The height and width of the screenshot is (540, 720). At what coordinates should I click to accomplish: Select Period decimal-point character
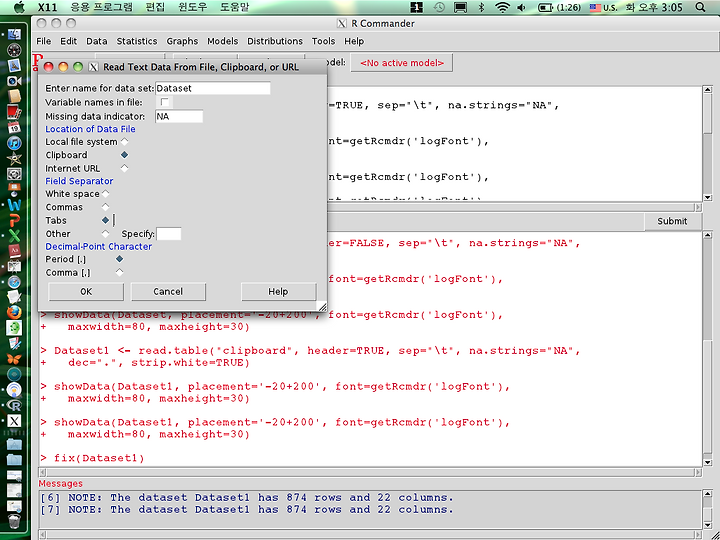coord(119,259)
